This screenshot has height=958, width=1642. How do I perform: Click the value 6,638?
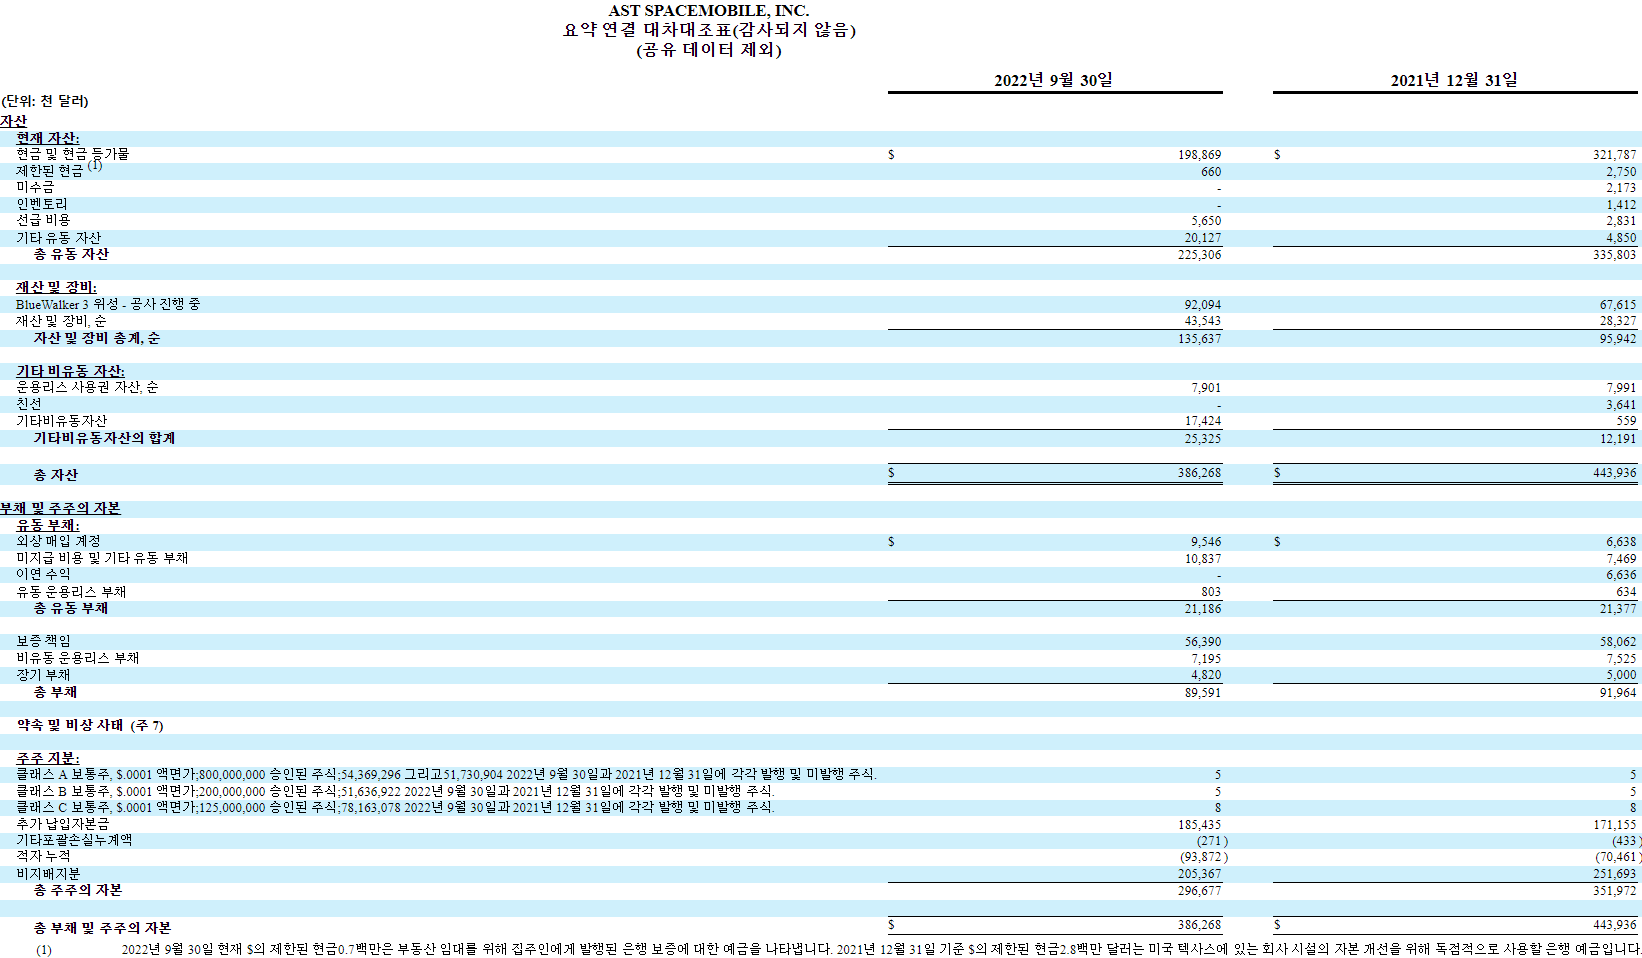pos(1621,542)
